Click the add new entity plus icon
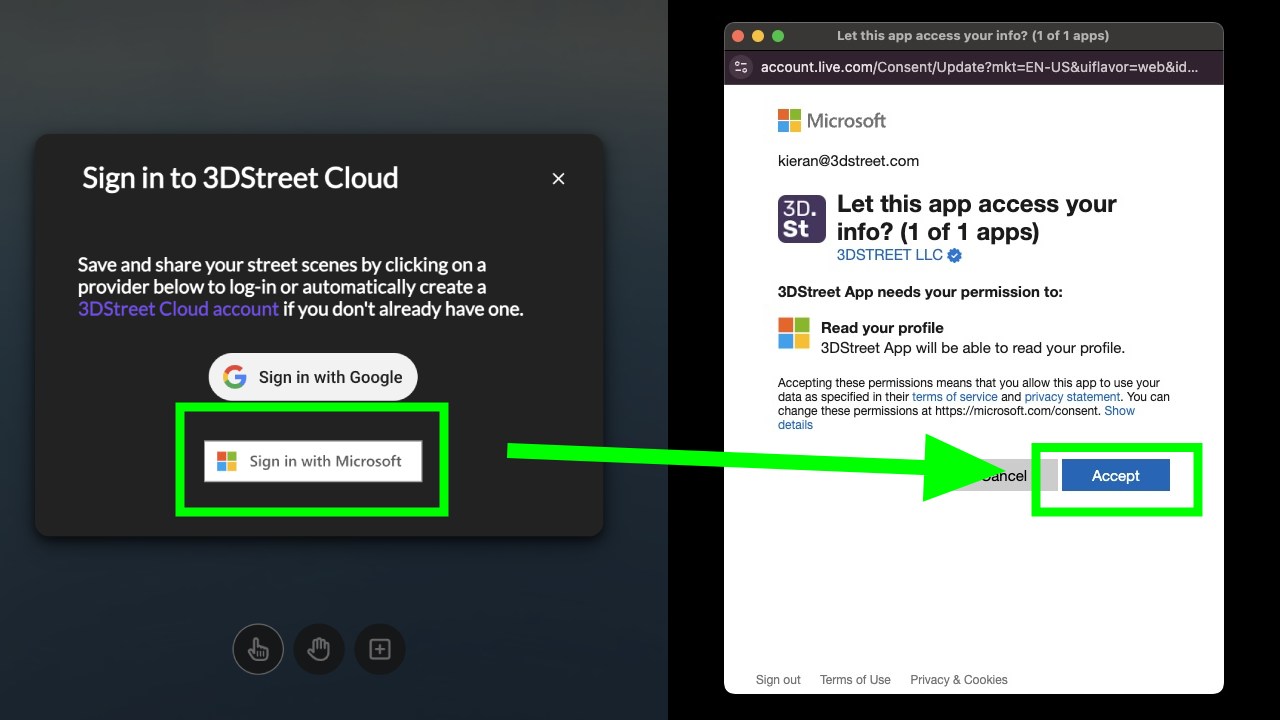1280x720 pixels. (380, 648)
